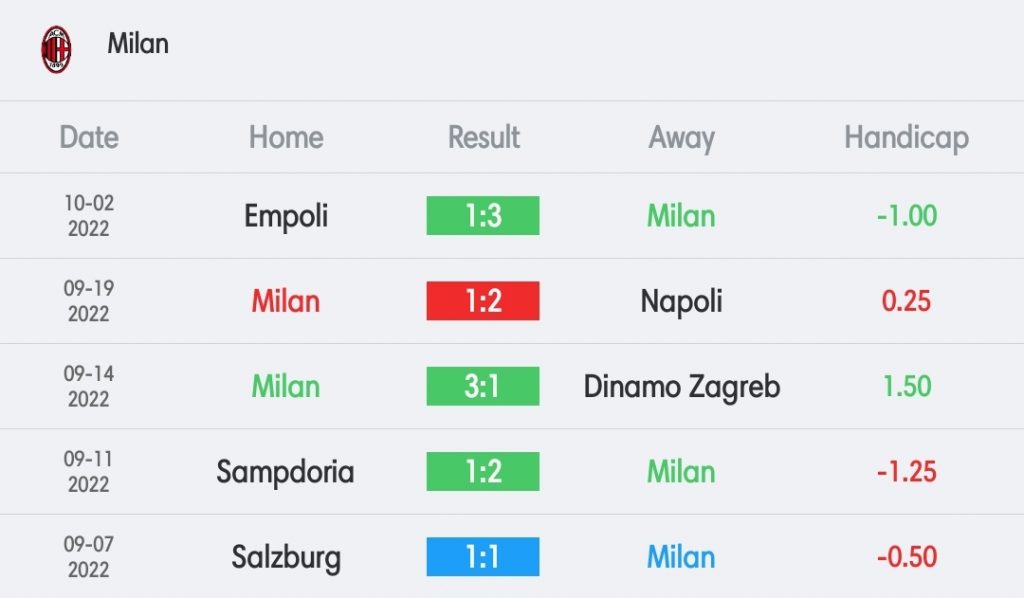Open the Napoli away team link
Image resolution: width=1024 pixels, height=598 pixels.
681,302
